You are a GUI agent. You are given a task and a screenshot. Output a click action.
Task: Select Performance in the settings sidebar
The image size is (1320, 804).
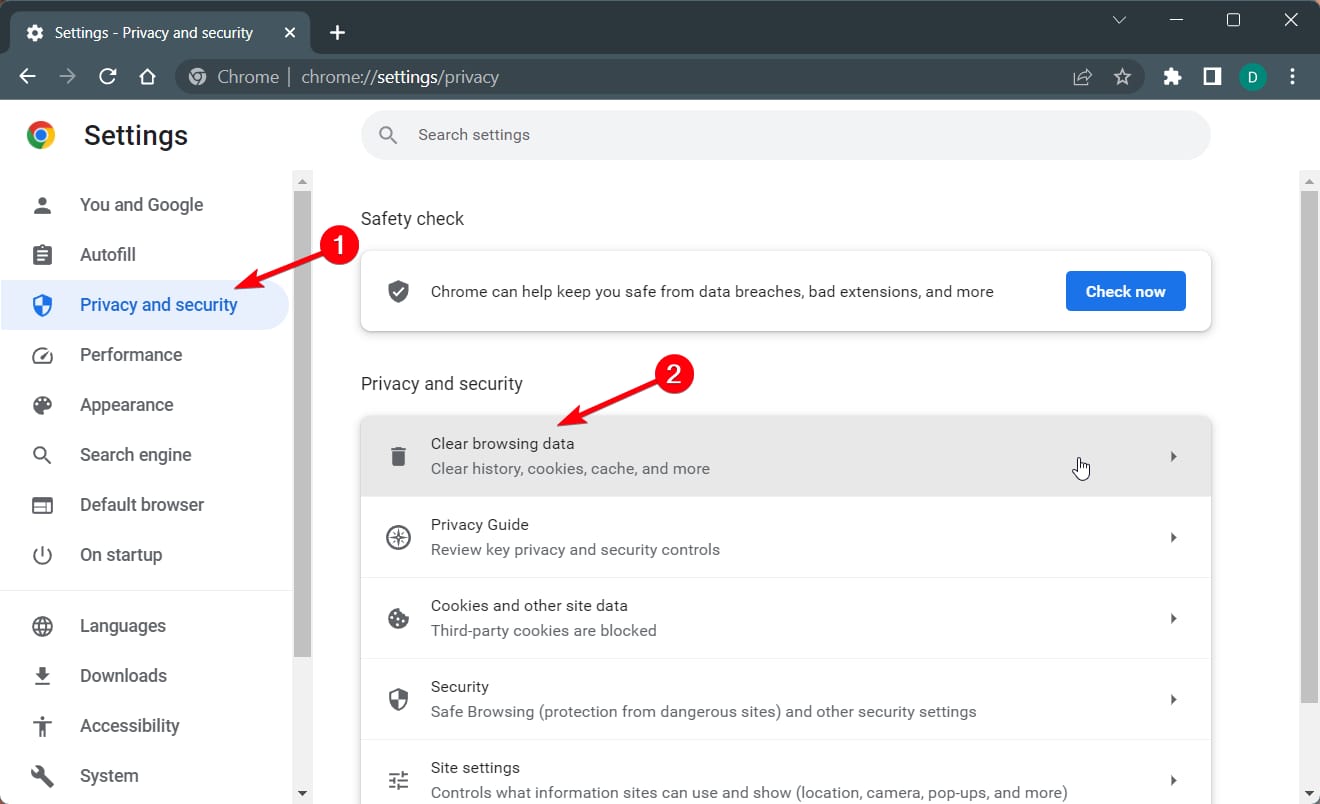[131, 355]
